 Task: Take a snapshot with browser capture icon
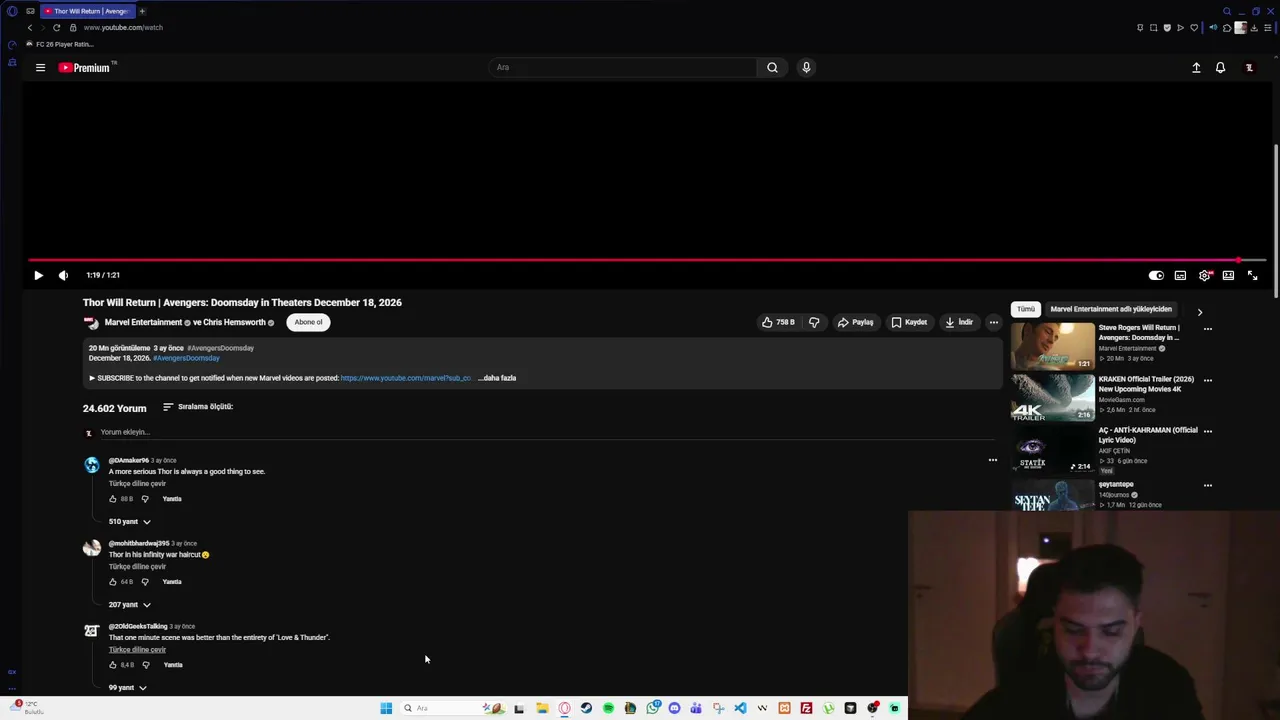point(1153,28)
